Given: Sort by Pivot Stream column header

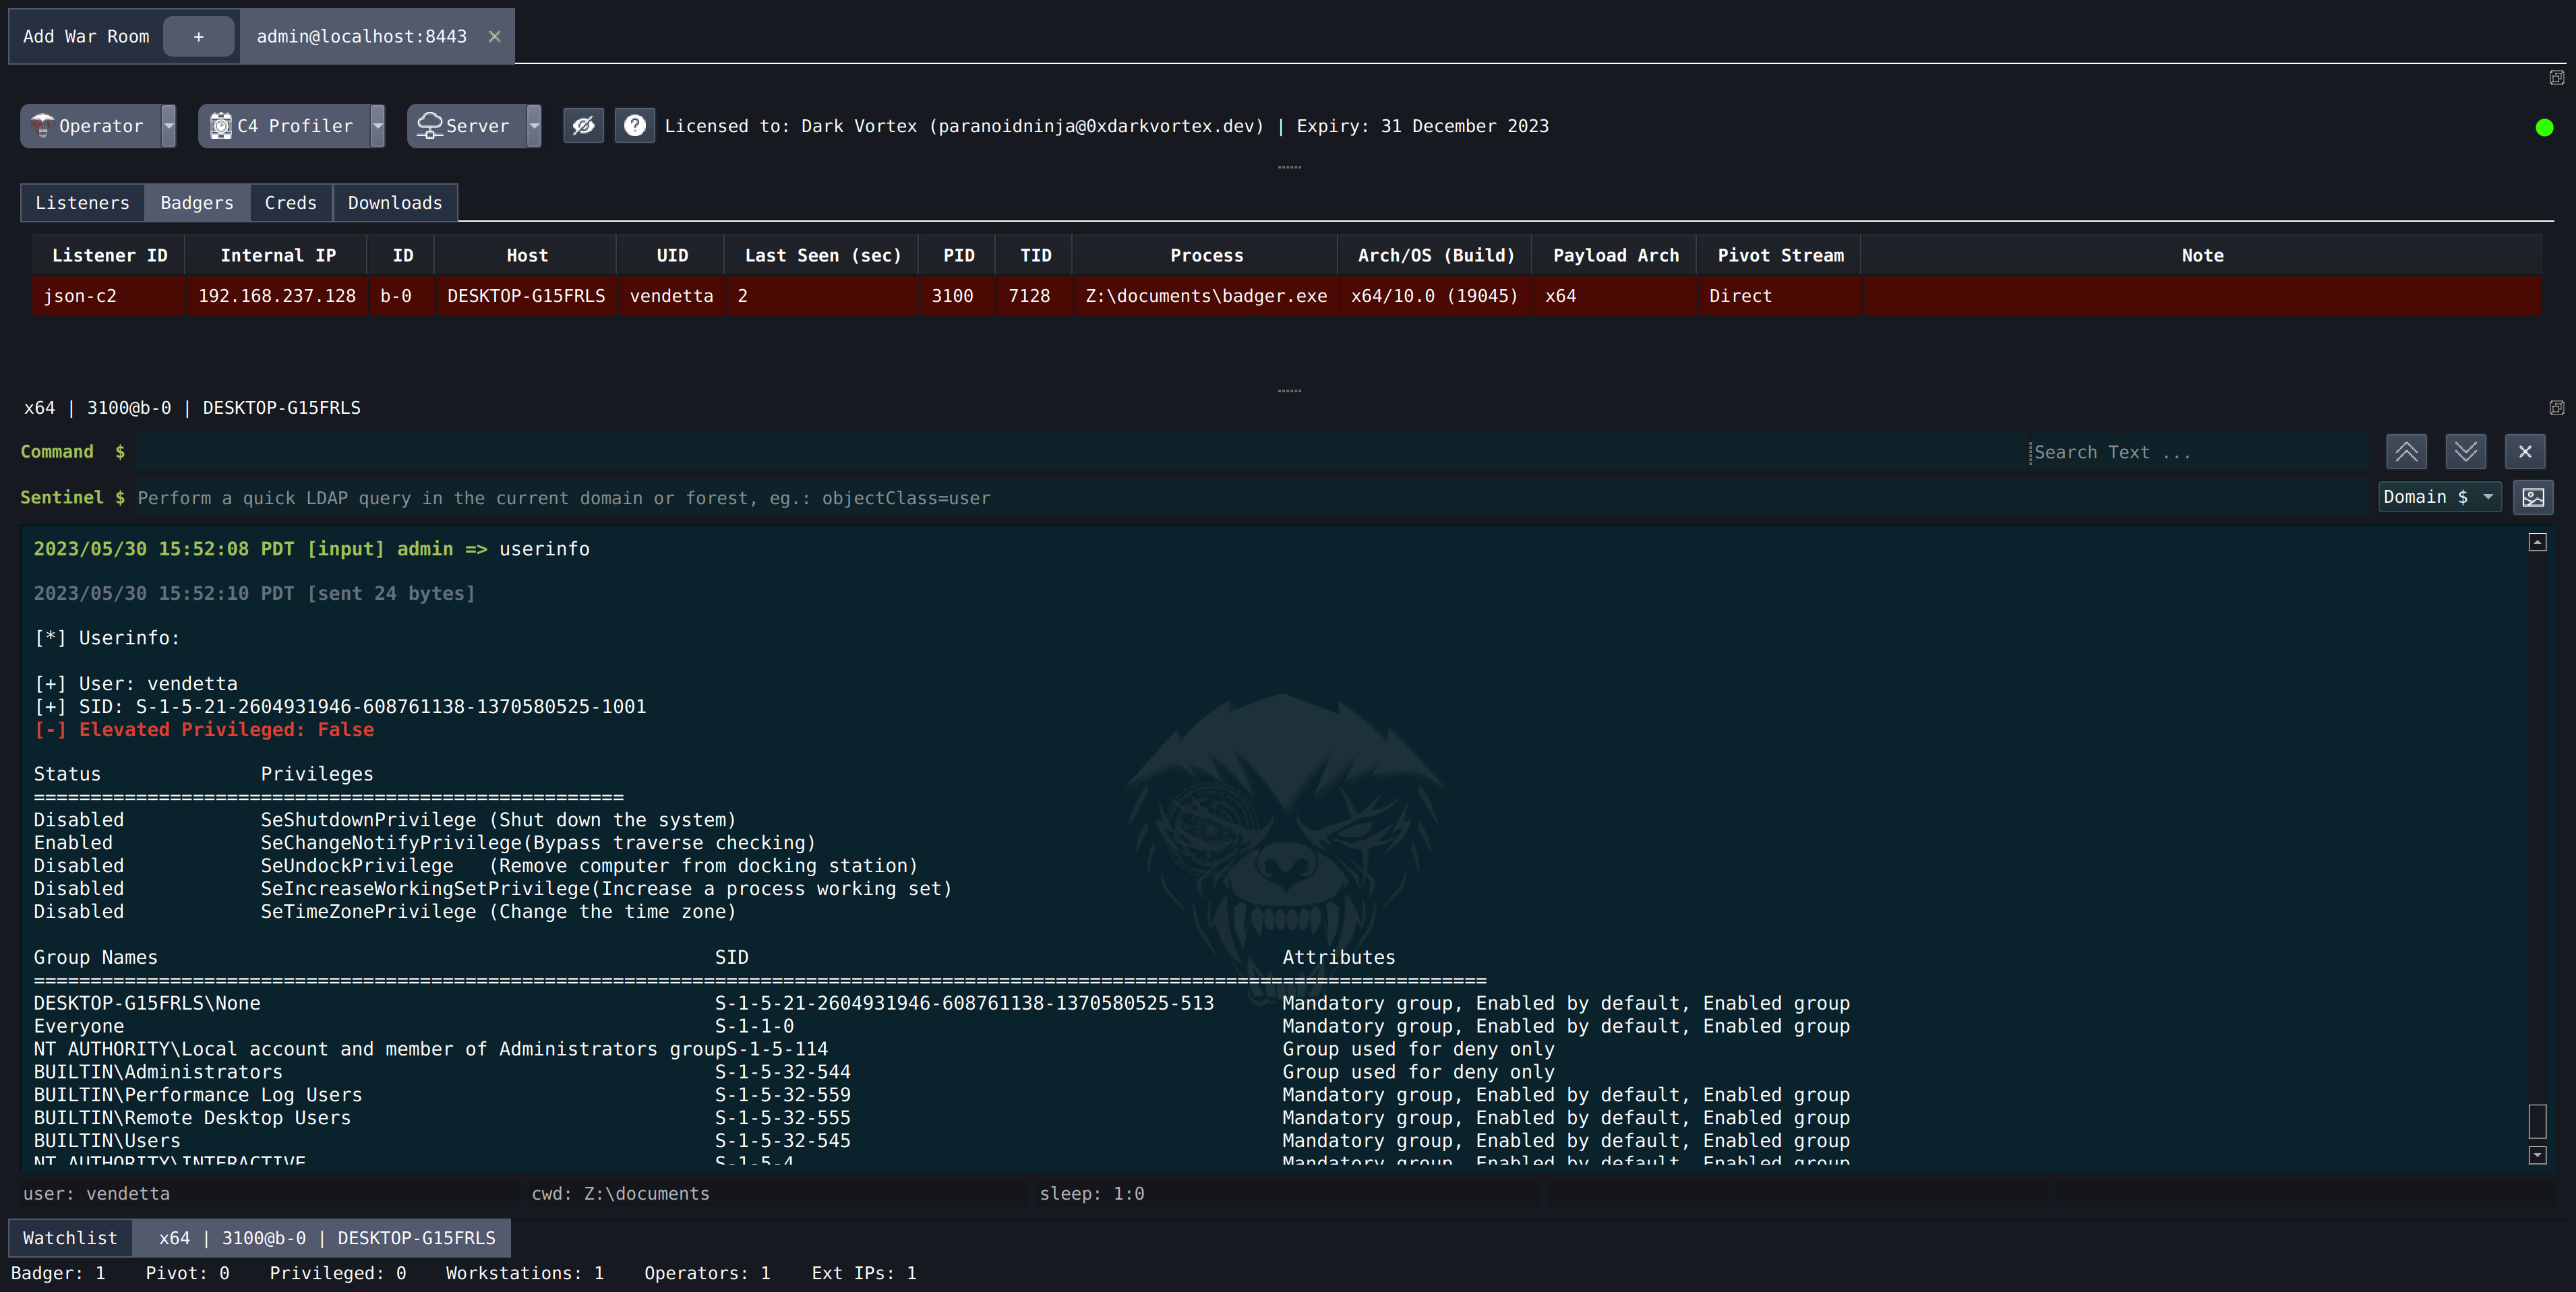Looking at the screenshot, I should pyautogui.click(x=1780, y=256).
